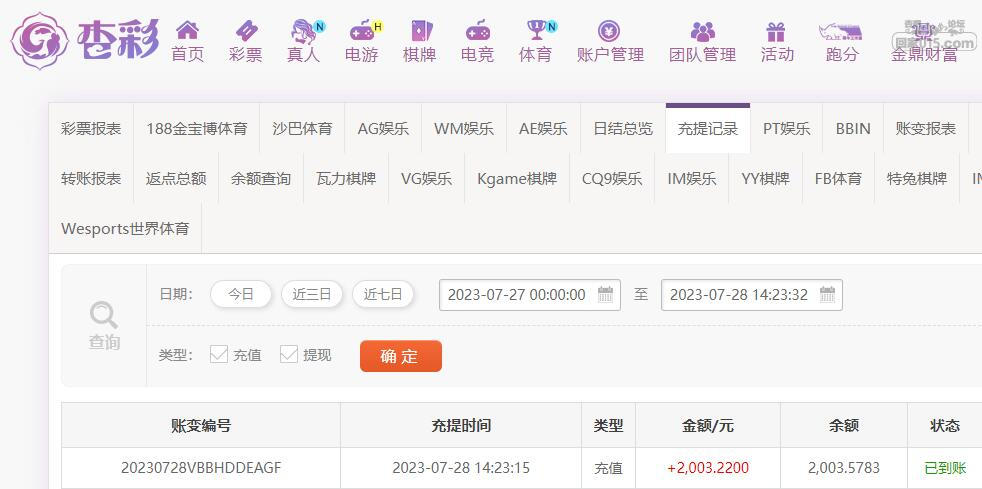Click the orange 确定 button
This screenshot has height=489, width=982.
[x=401, y=356]
